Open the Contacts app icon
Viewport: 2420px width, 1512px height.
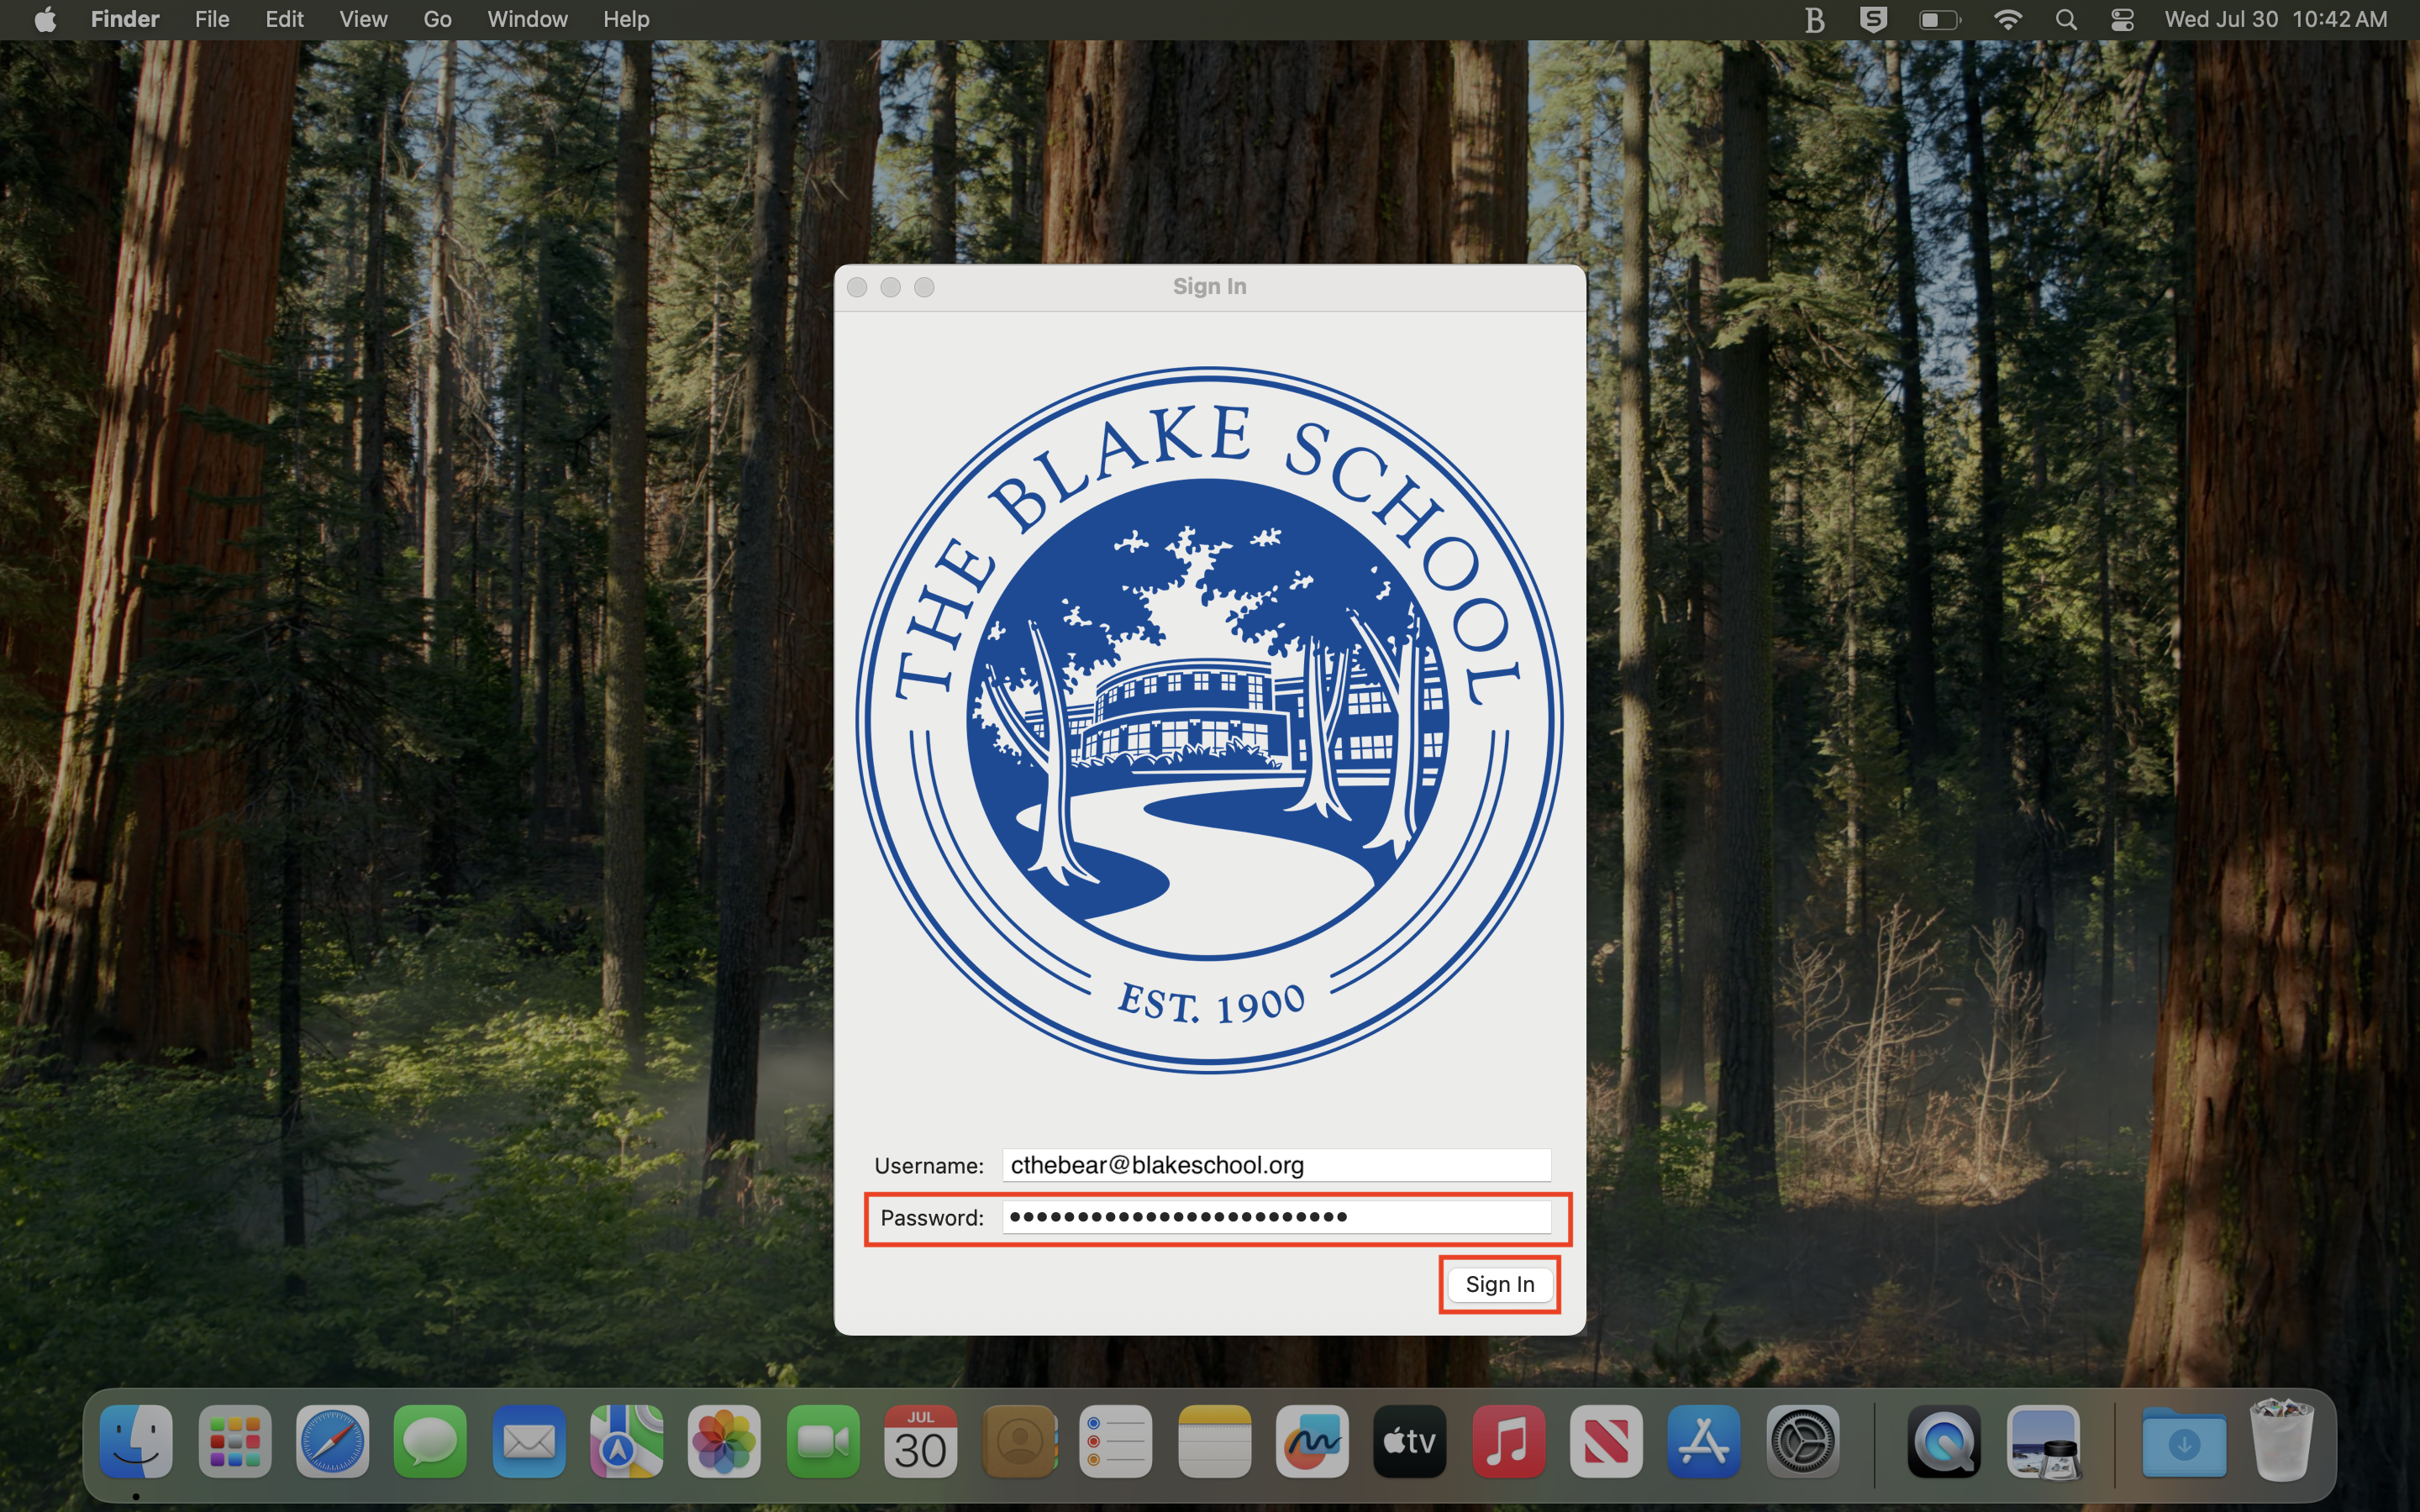tap(1018, 1441)
